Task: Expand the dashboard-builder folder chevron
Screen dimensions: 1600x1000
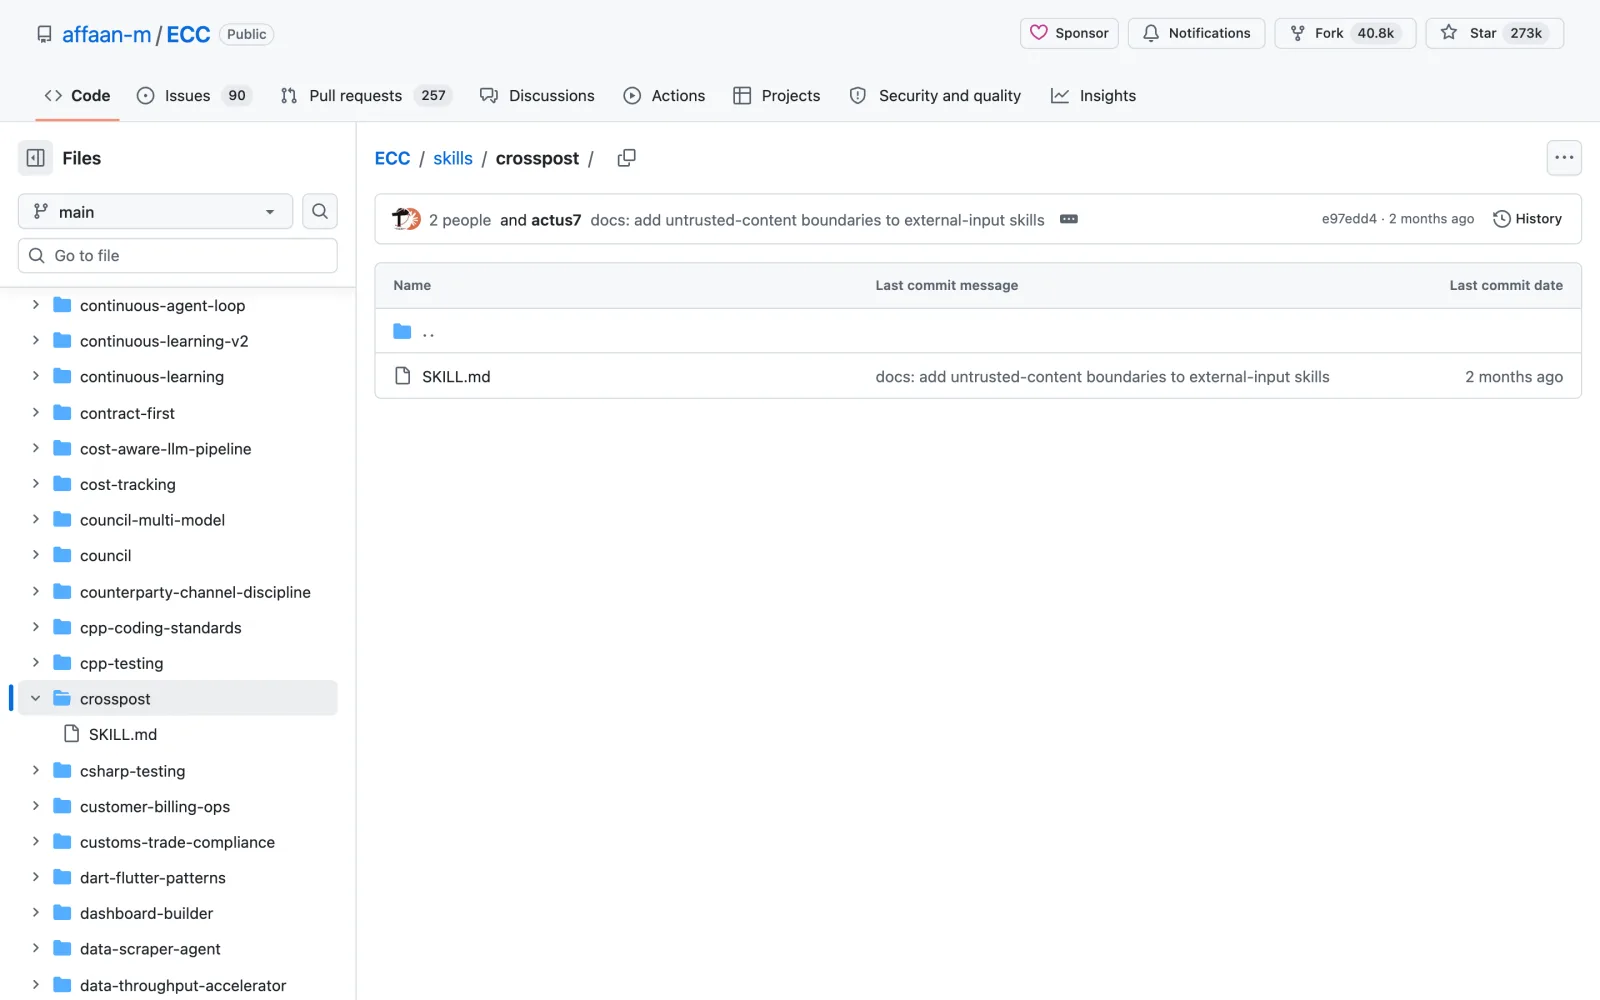Action: [36, 912]
